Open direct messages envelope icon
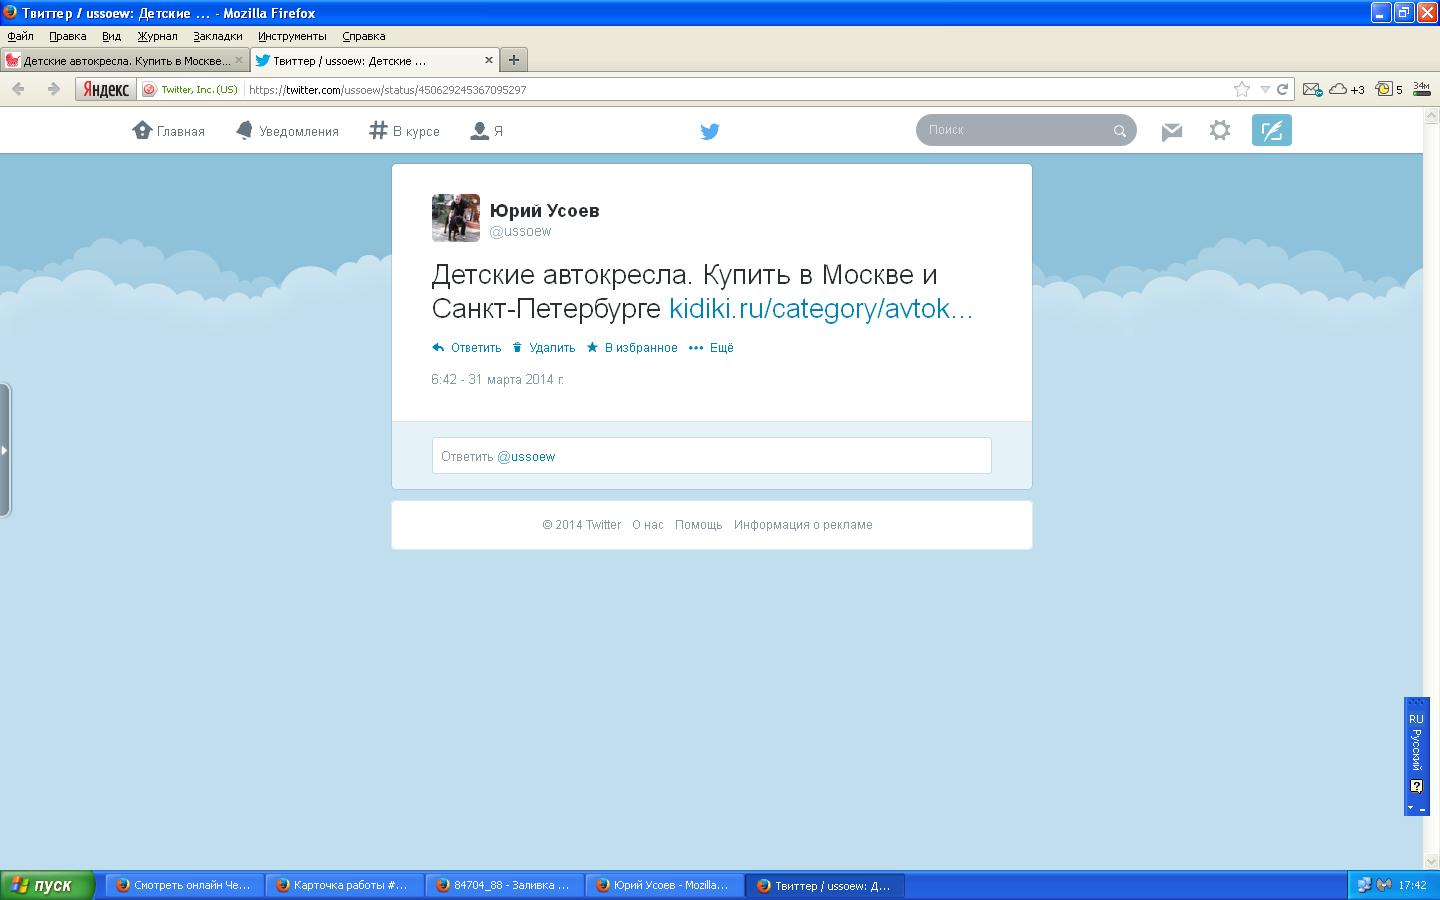Viewport: 1440px width, 900px height. click(x=1172, y=131)
